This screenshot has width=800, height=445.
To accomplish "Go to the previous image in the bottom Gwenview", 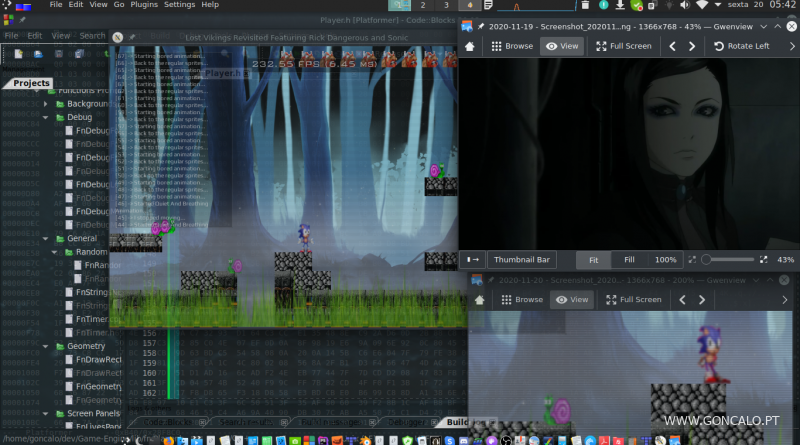I will [682, 300].
